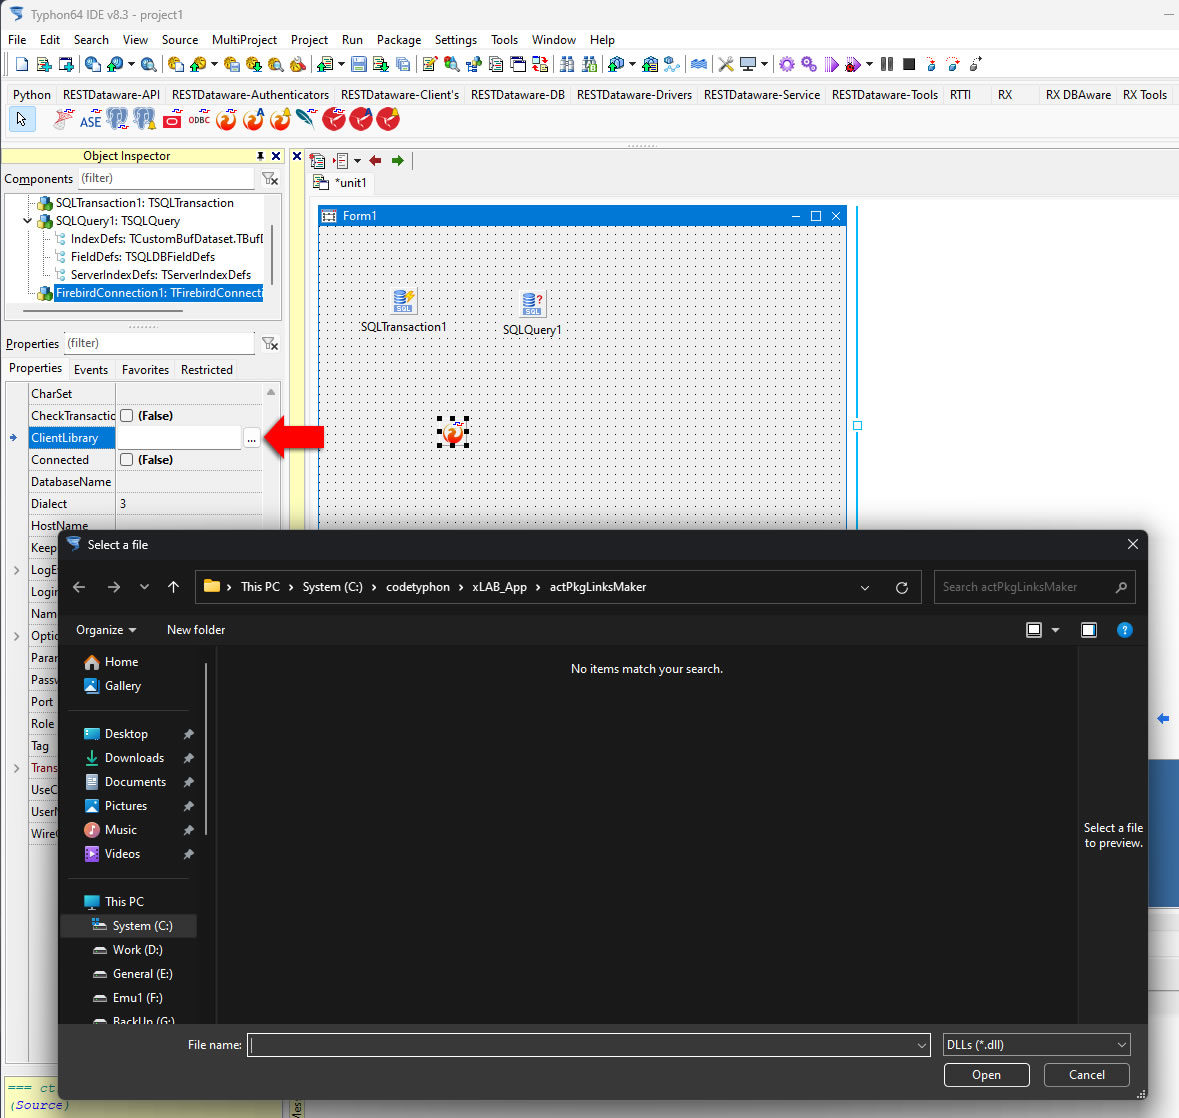Open the Package menu
The width and height of the screenshot is (1179, 1118).
pyautogui.click(x=399, y=40)
